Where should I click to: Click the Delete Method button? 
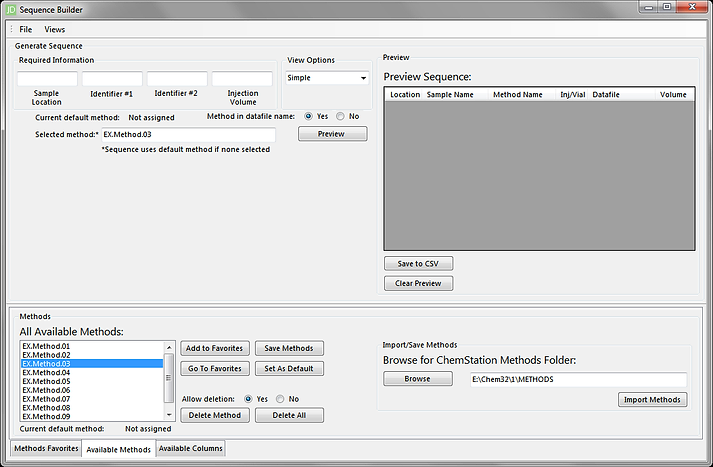[x=215, y=415]
